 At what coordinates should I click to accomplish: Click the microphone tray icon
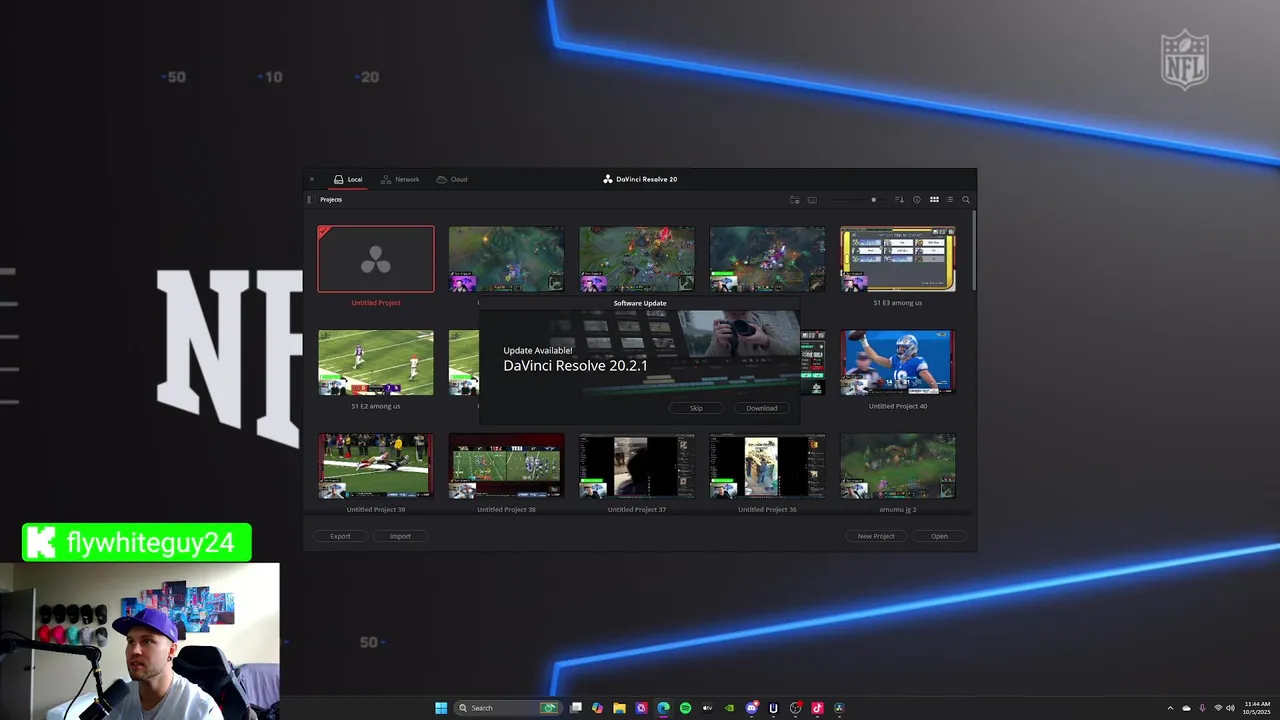pos(1202,708)
